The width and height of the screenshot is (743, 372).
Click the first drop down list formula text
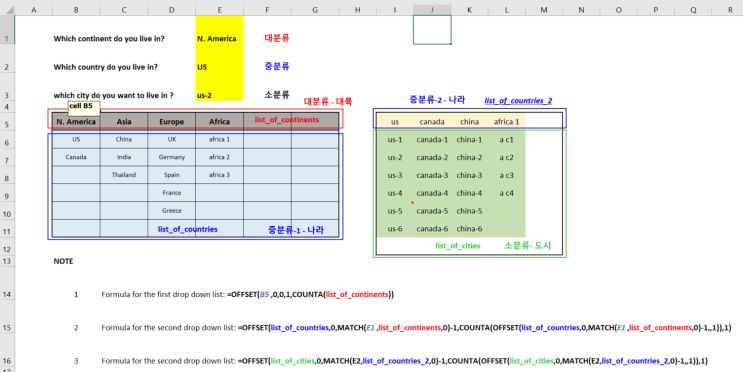click(x=310, y=295)
